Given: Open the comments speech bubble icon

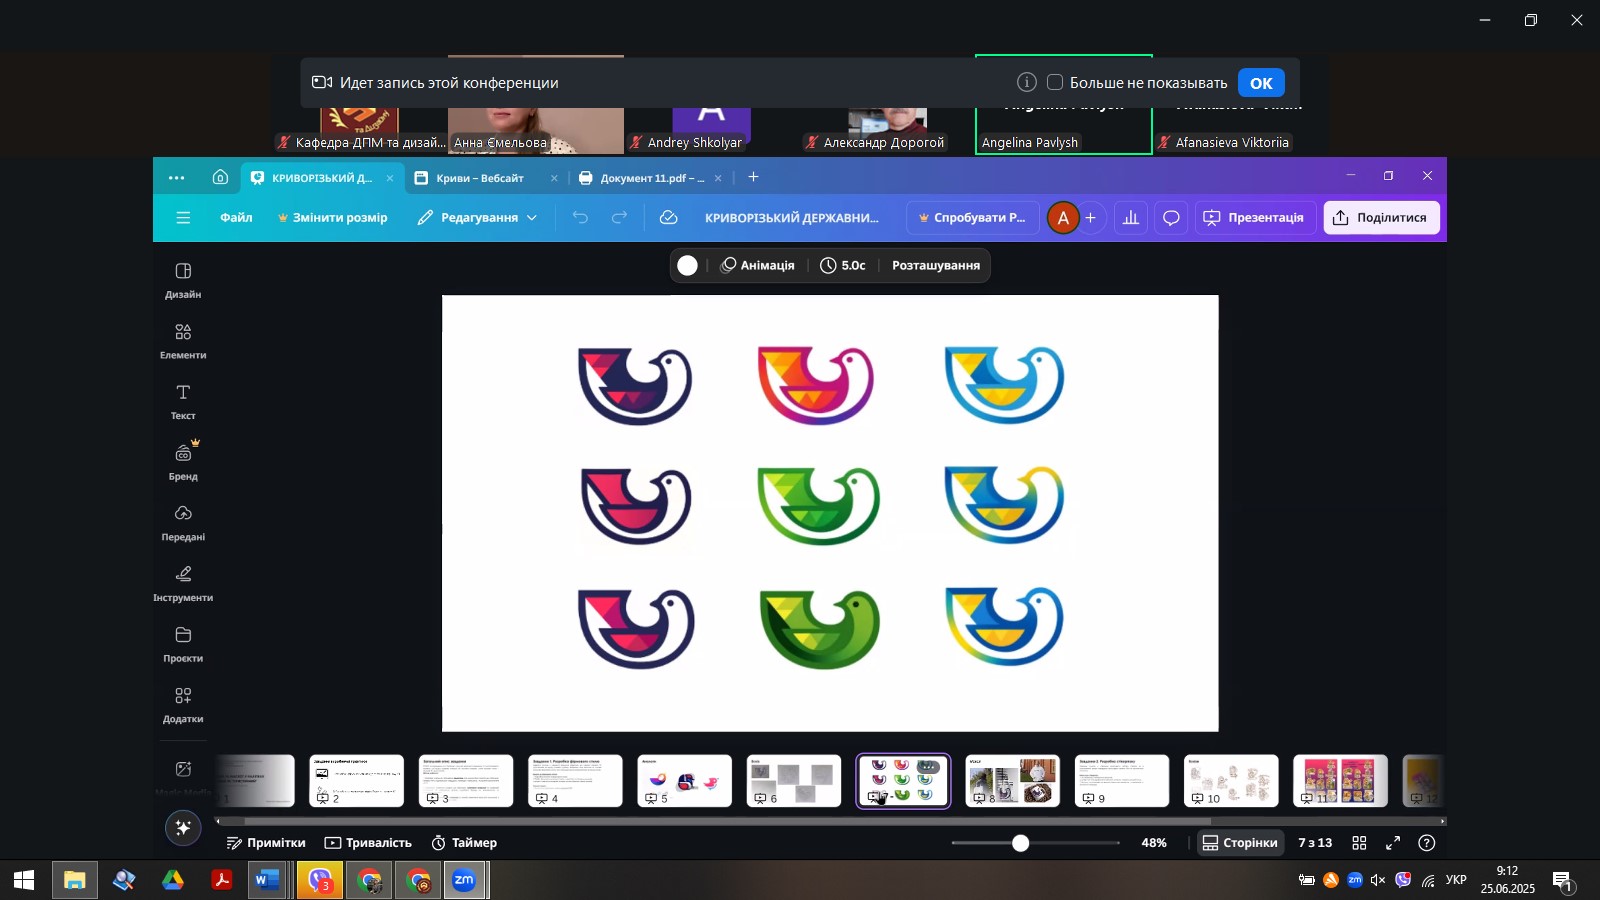Looking at the screenshot, I should [x=1171, y=218].
